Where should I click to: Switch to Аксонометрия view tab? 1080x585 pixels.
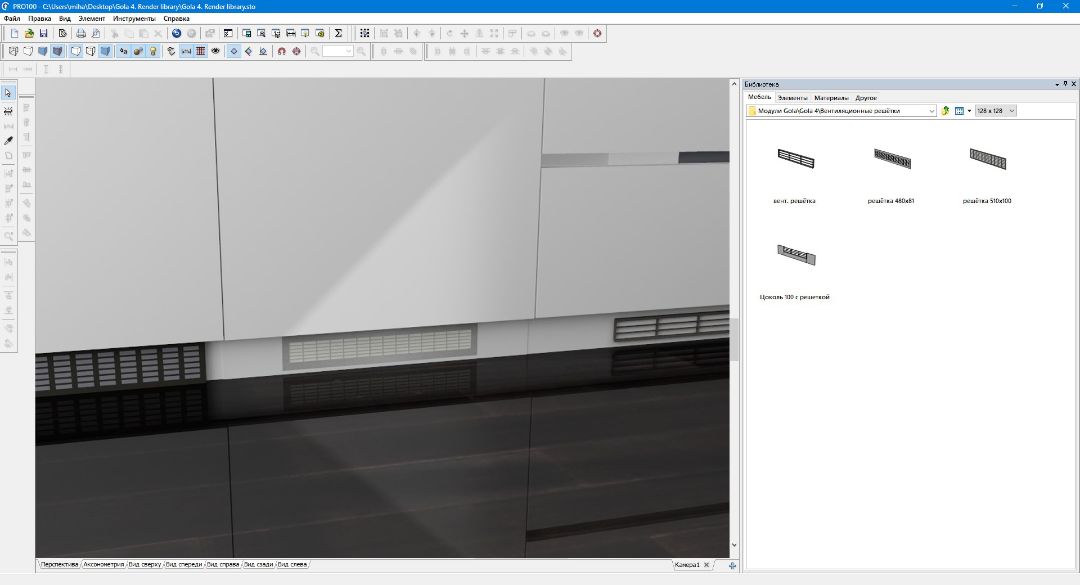click(104, 565)
